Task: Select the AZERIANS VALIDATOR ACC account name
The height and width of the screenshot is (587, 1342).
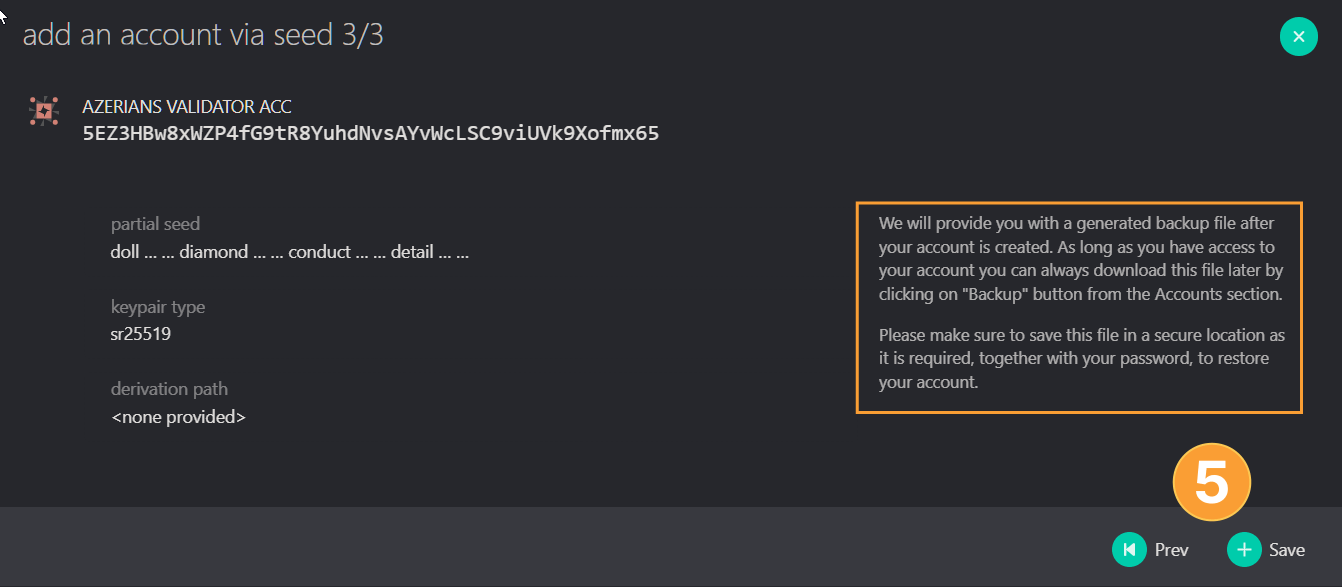Action: pyautogui.click(x=187, y=106)
